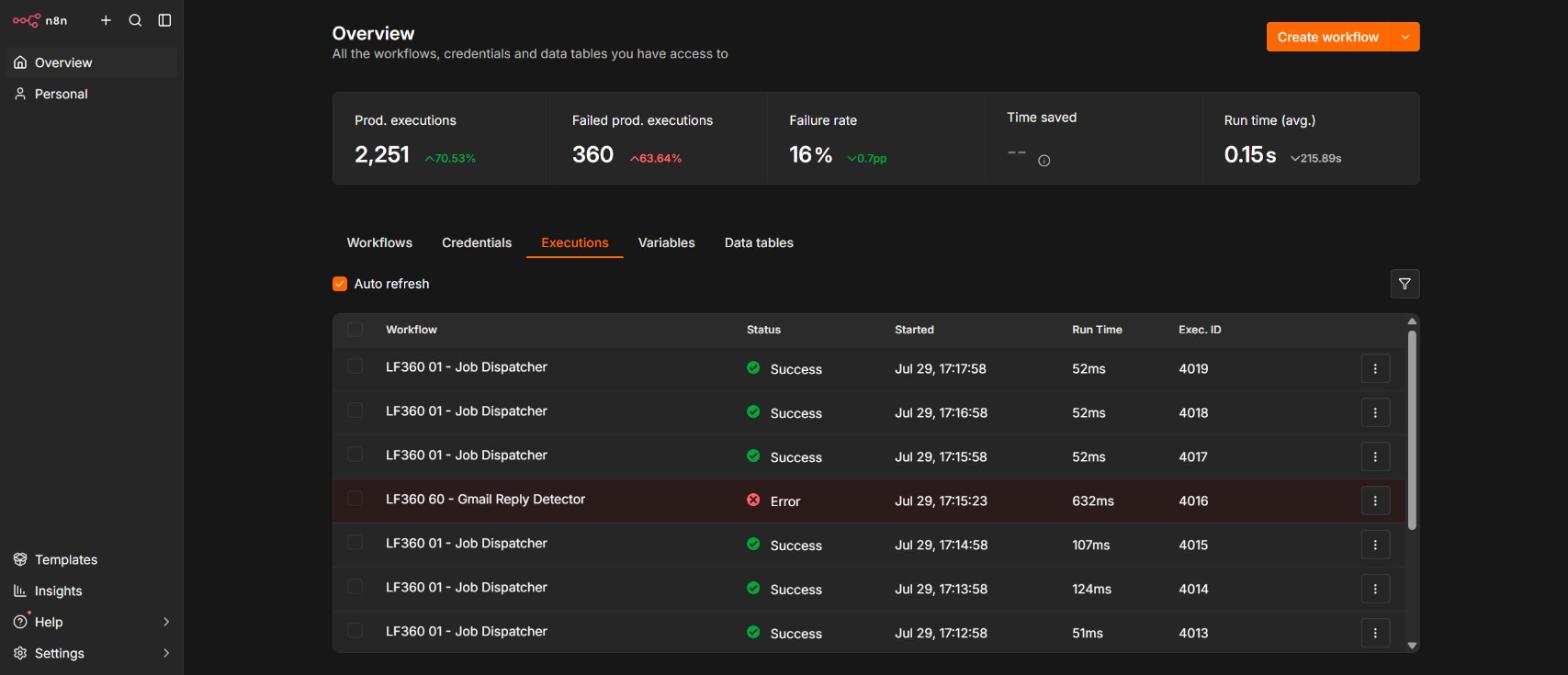Open the Templates link in sidebar
Image resolution: width=1568 pixels, height=675 pixels.
(x=91, y=559)
